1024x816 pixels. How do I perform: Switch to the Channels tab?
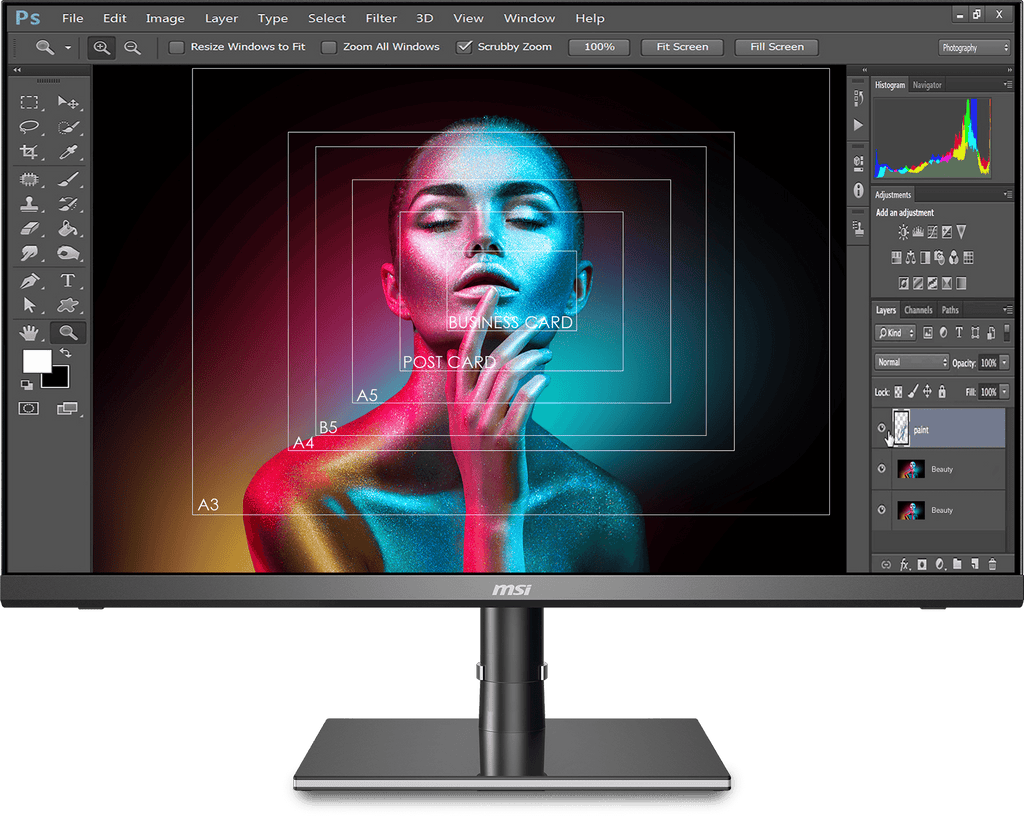(x=918, y=310)
